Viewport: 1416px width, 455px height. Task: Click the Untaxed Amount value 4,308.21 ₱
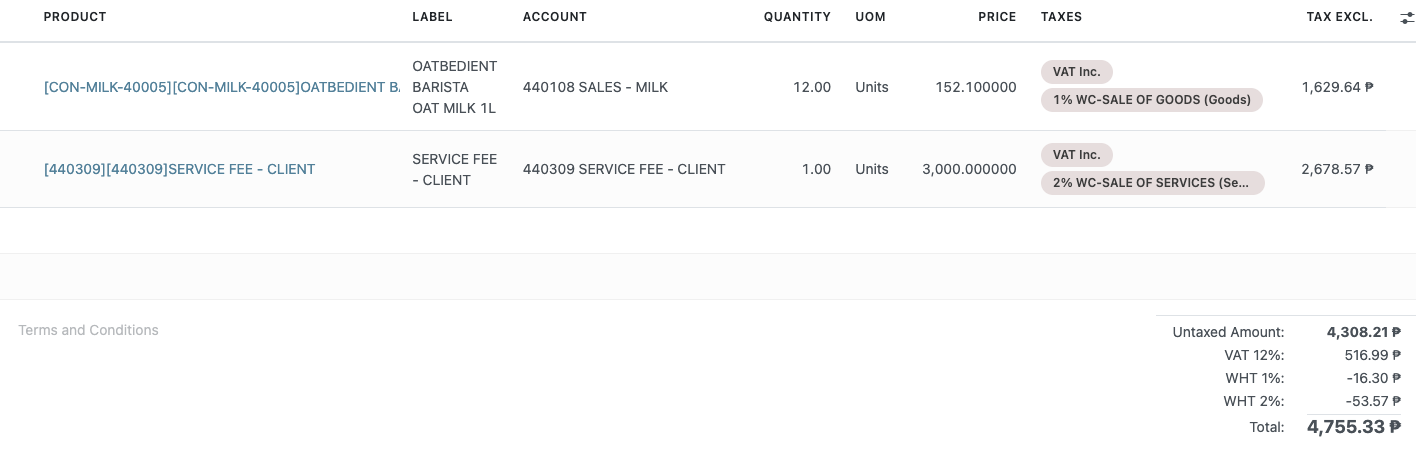tap(1364, 332)
